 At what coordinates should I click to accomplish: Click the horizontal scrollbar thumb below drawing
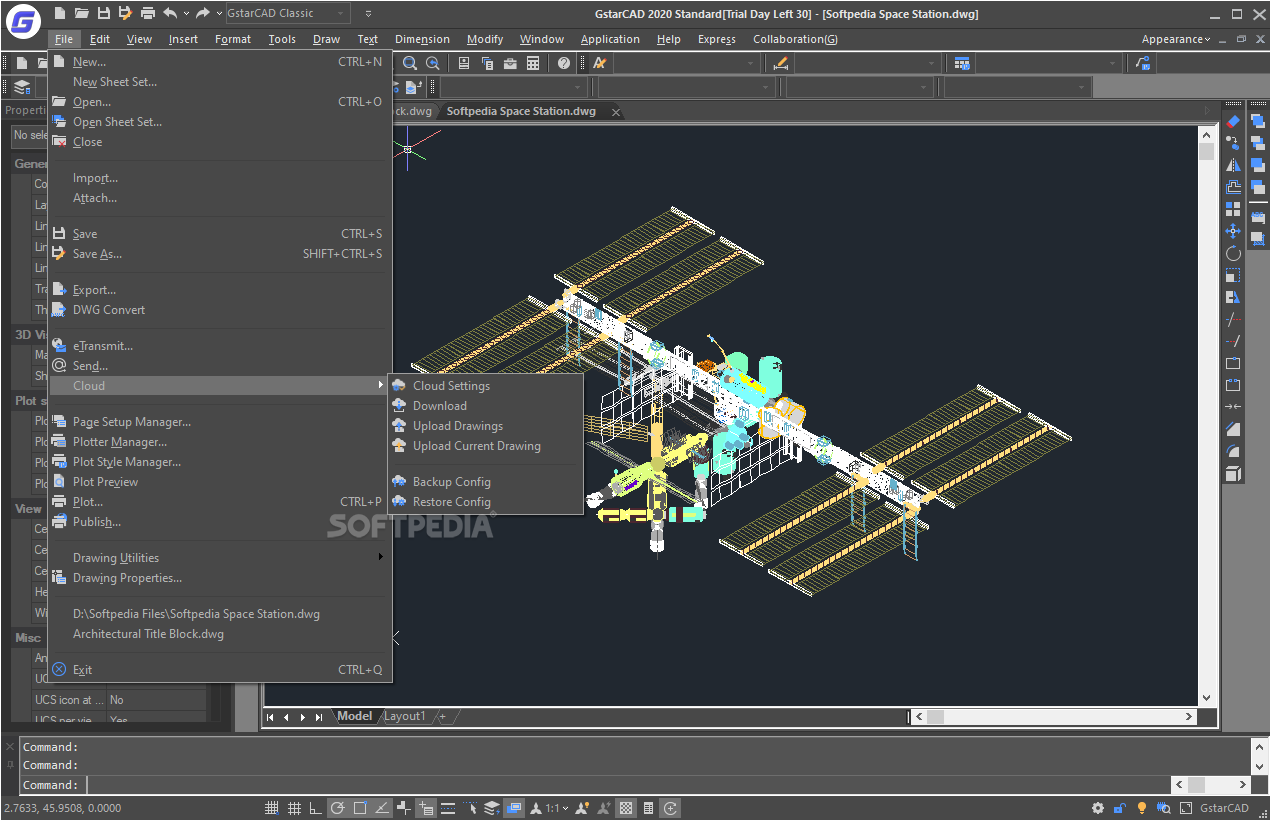tap(936, 716)
